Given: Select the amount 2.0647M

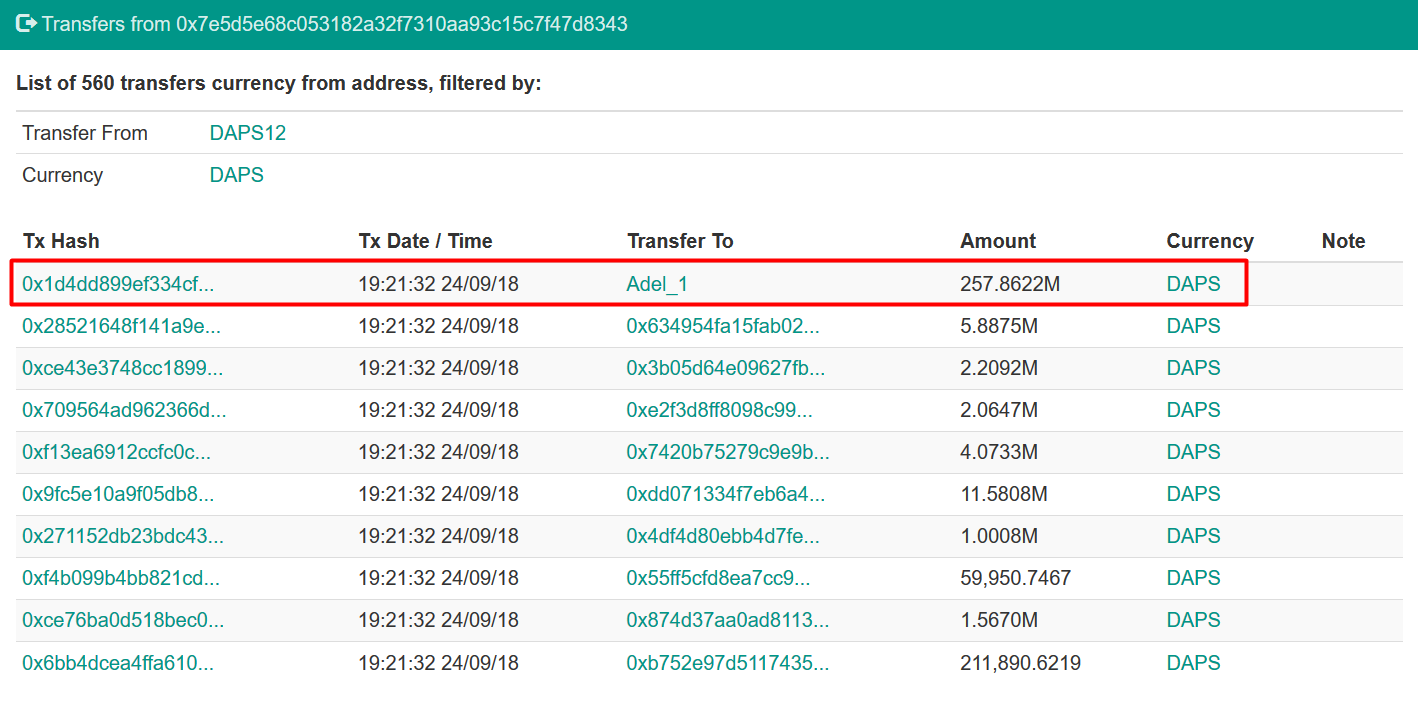Looking at the screenshot, I should tap(999, 410).
